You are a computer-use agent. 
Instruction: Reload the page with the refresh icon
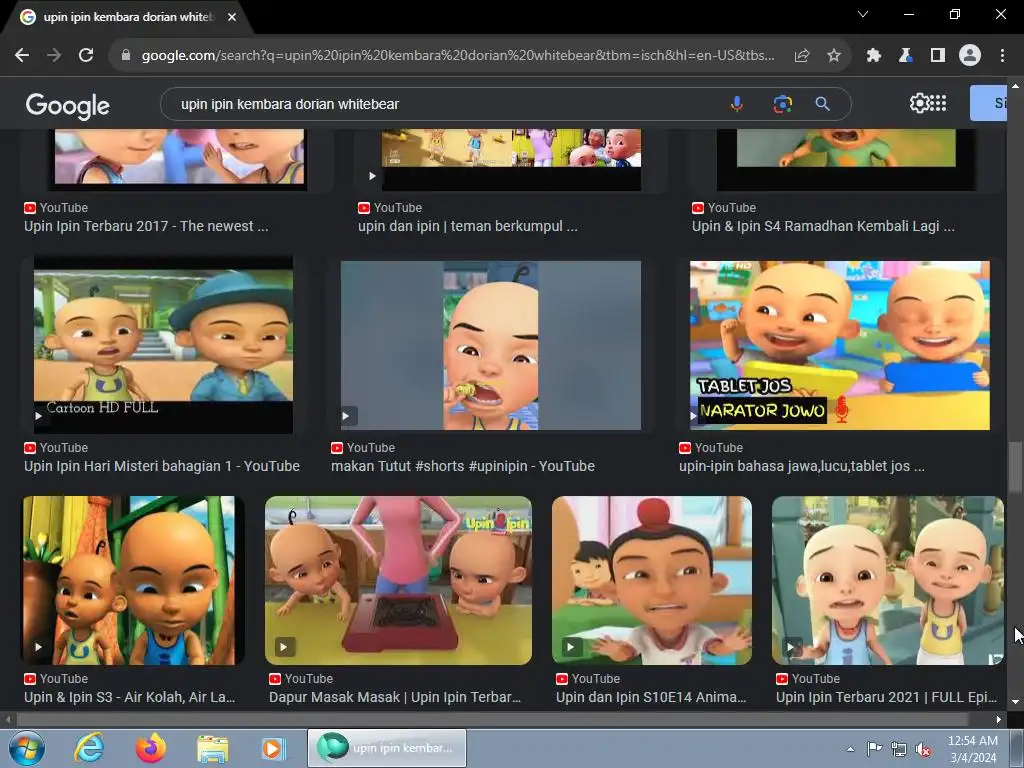coord(86,56)
